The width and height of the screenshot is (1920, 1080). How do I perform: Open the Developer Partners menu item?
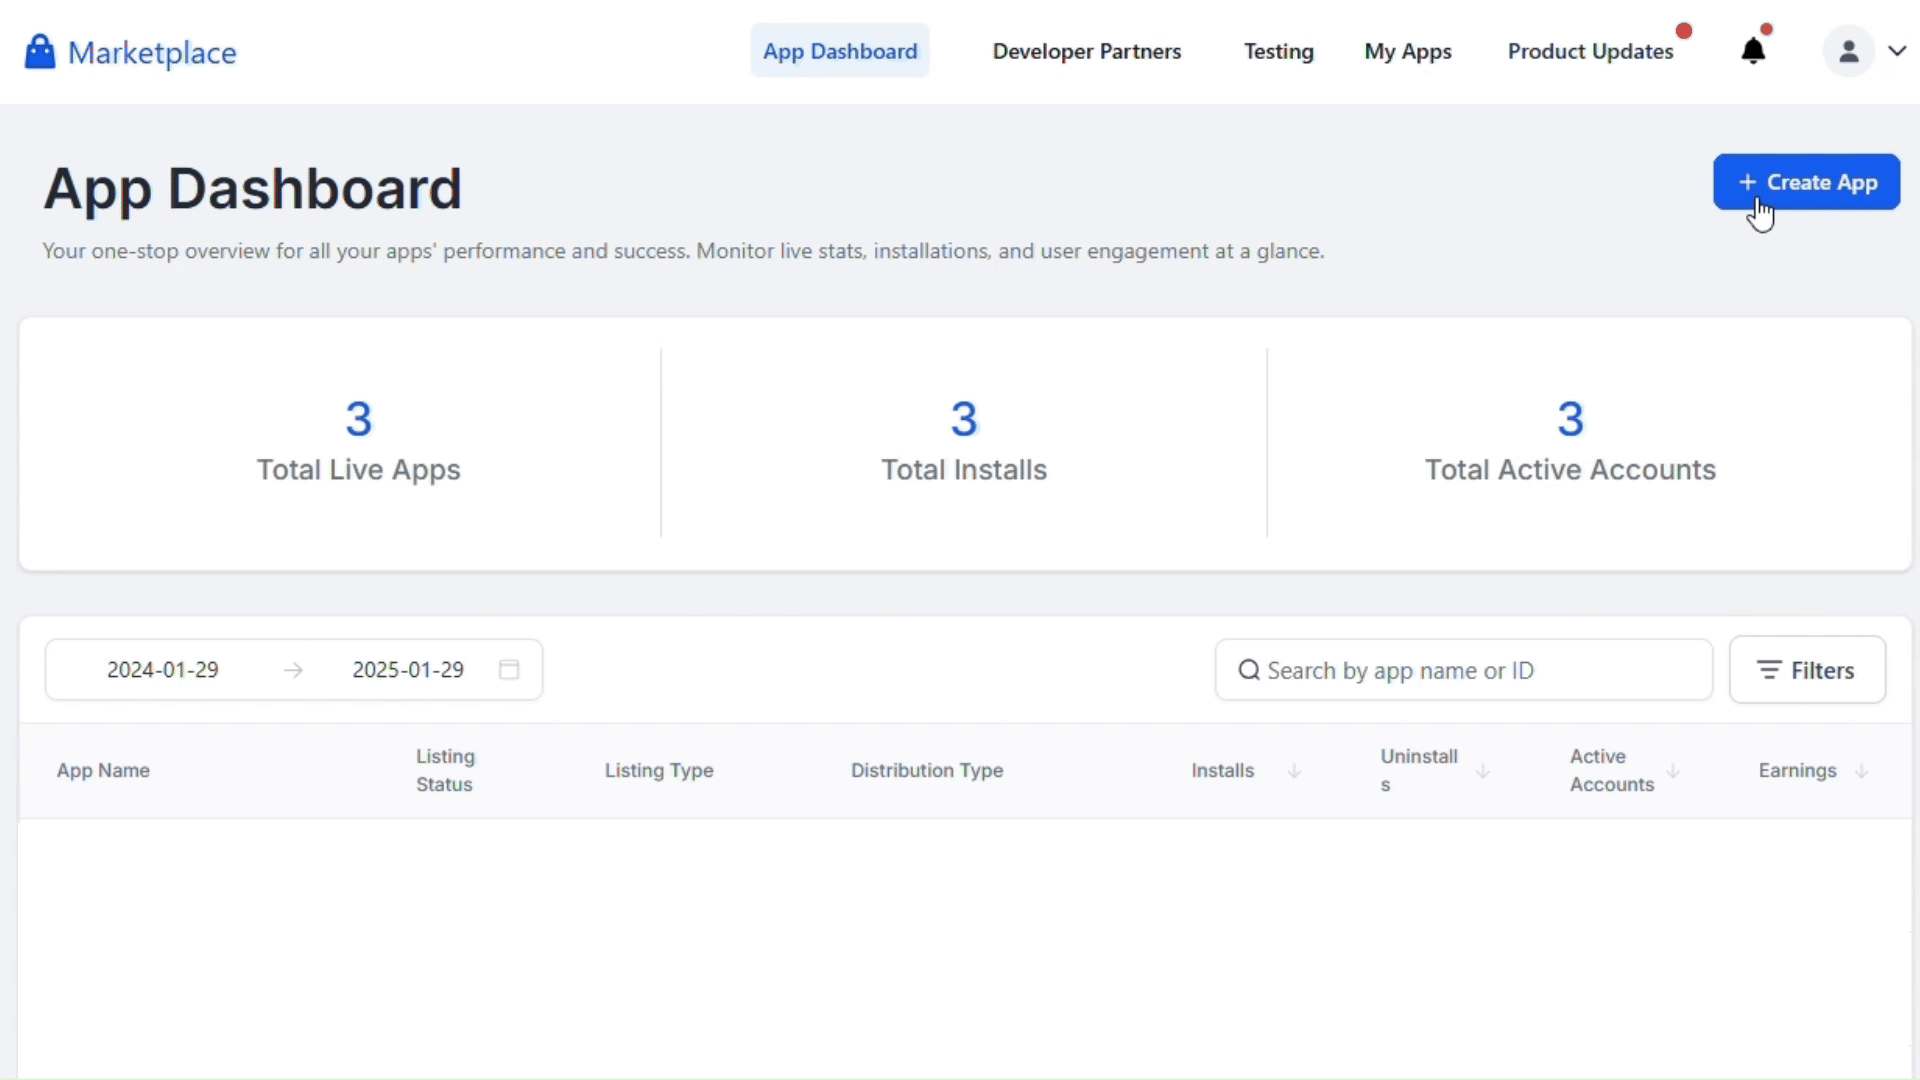click(1086, 51)
